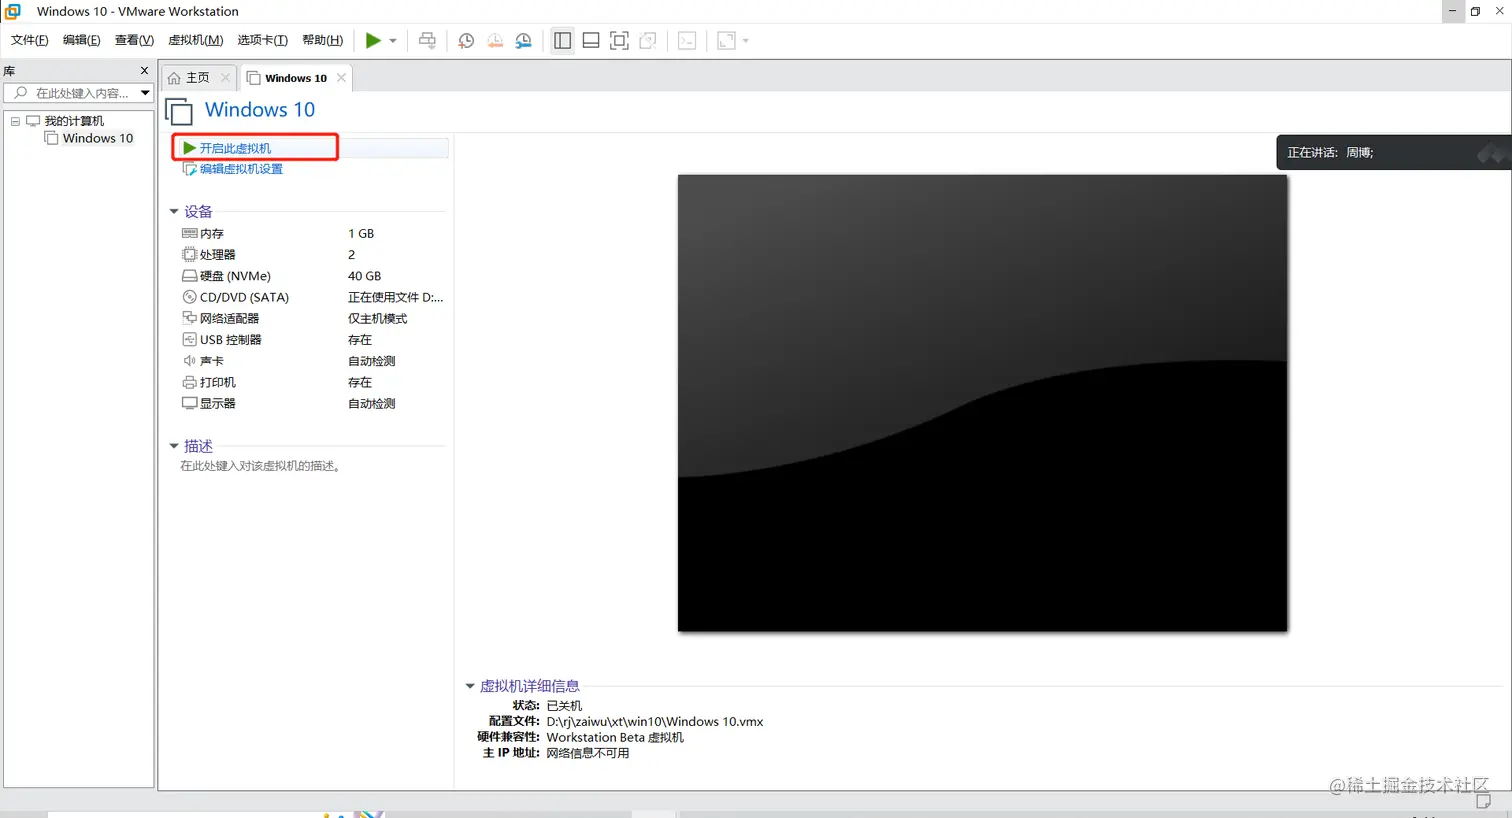Viewport: 1512px width, 818px height.
Task: Click the 网络信息不可用 IP address value
Action: pos(588,754)
